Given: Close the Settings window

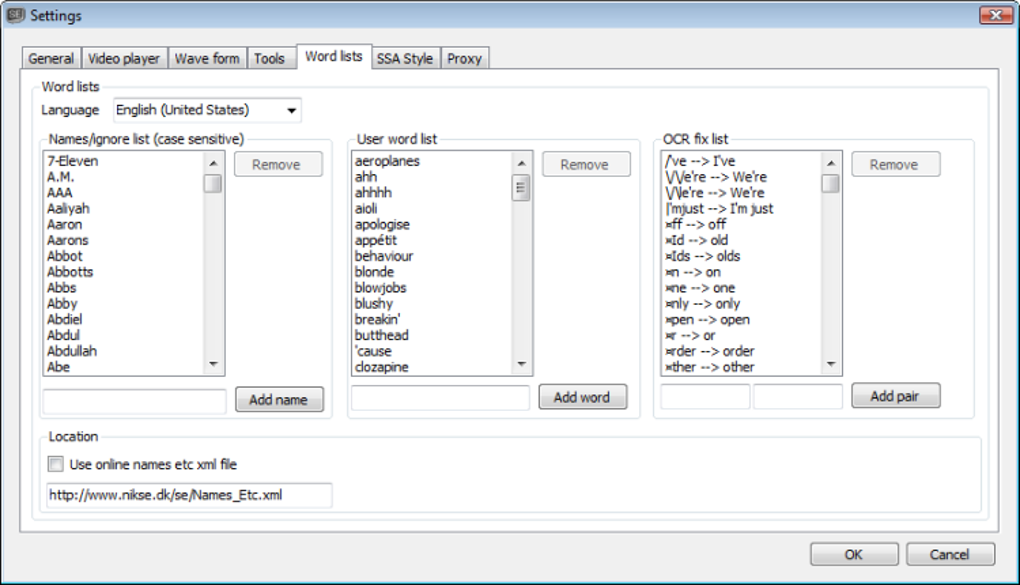Looking at the screenshot, I should coord(995,15).
